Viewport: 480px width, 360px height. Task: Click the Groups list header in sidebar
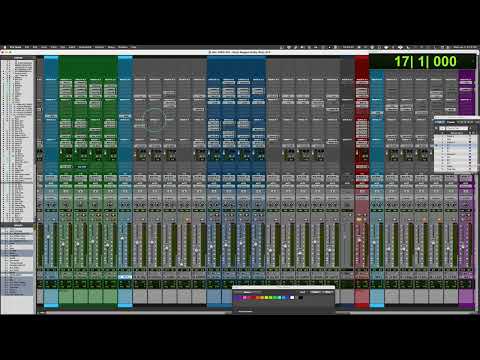pos(18,226)
